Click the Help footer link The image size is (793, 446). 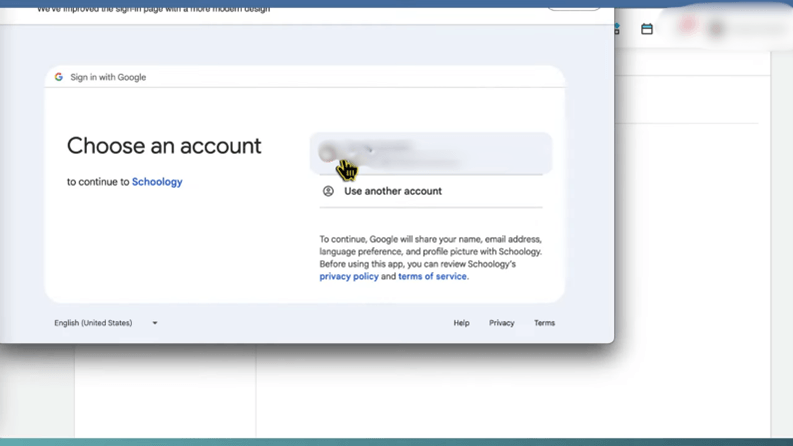click(461, 323)
